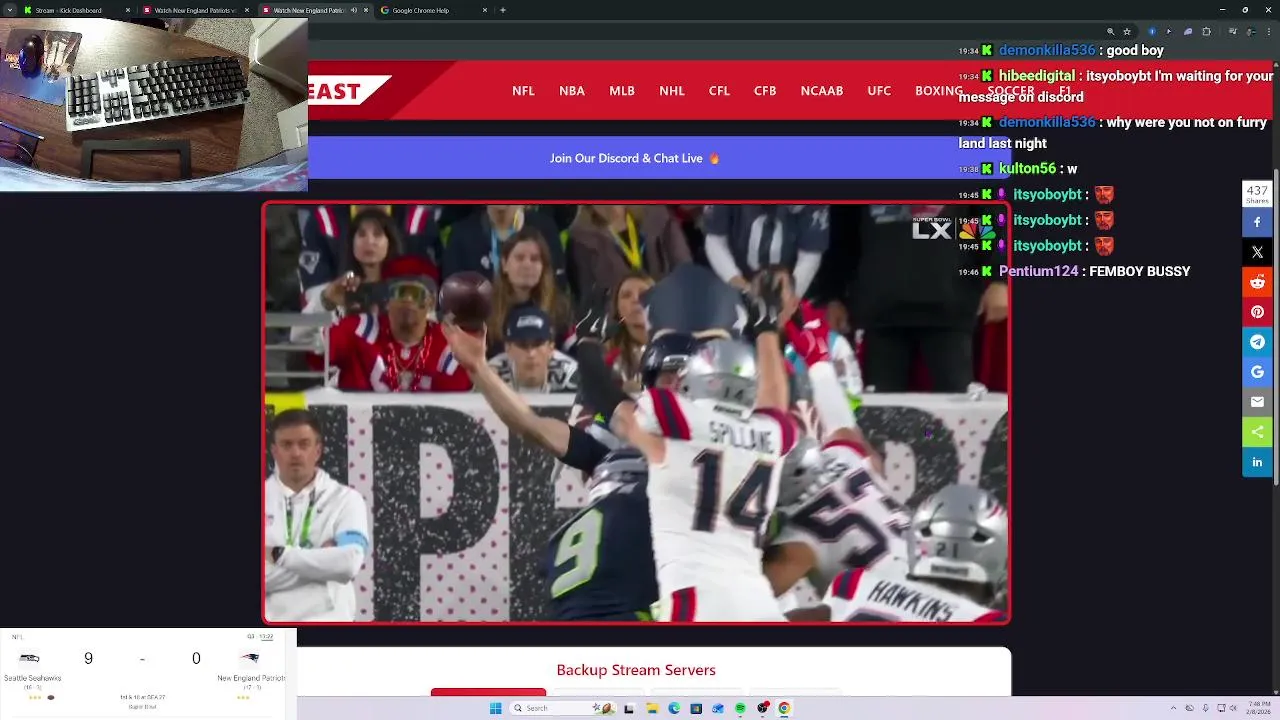Click the taskbar clock and date
Viewport: 1280px width, 720px height.
[x=1258, y=708]
